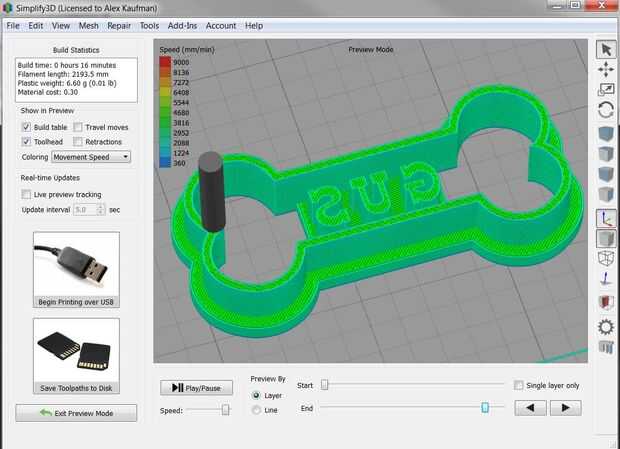Click the blue 360 speed legend swatch

pyautogui.click(x=165, y=162)
